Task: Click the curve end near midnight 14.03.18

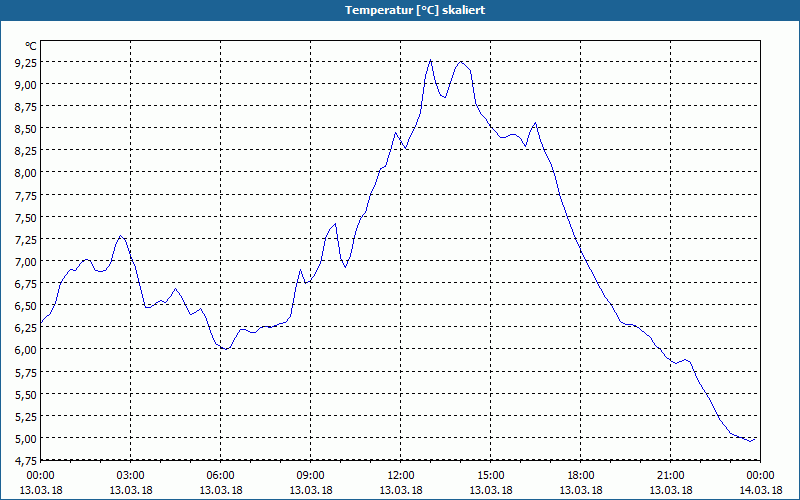Action: (x=755, y=438)
